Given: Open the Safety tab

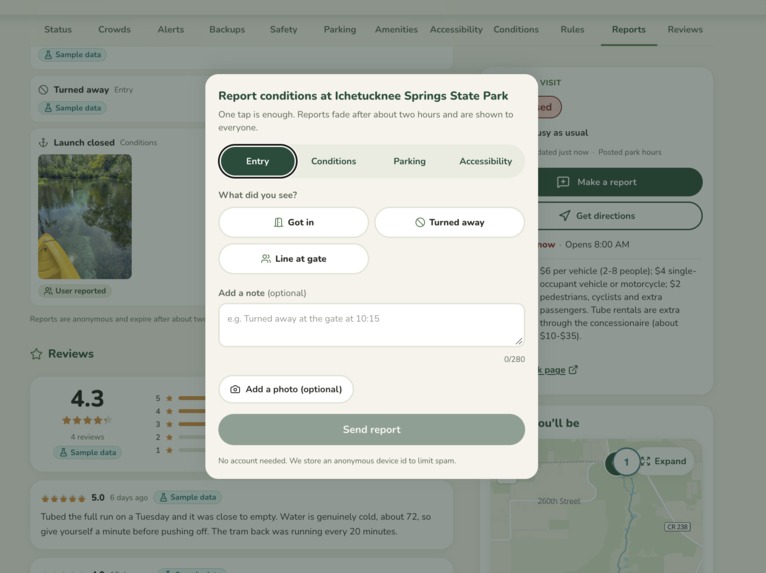Looking at the screenshot, I should [x=283, y=29].
